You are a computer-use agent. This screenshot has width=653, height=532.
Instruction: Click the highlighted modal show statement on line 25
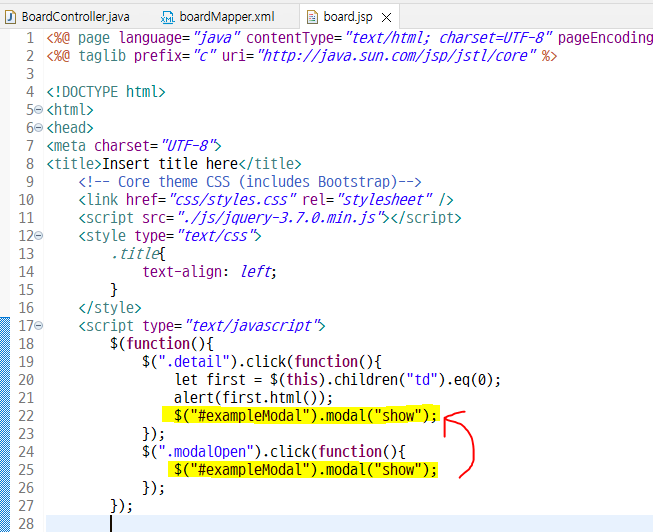[303, 470]
